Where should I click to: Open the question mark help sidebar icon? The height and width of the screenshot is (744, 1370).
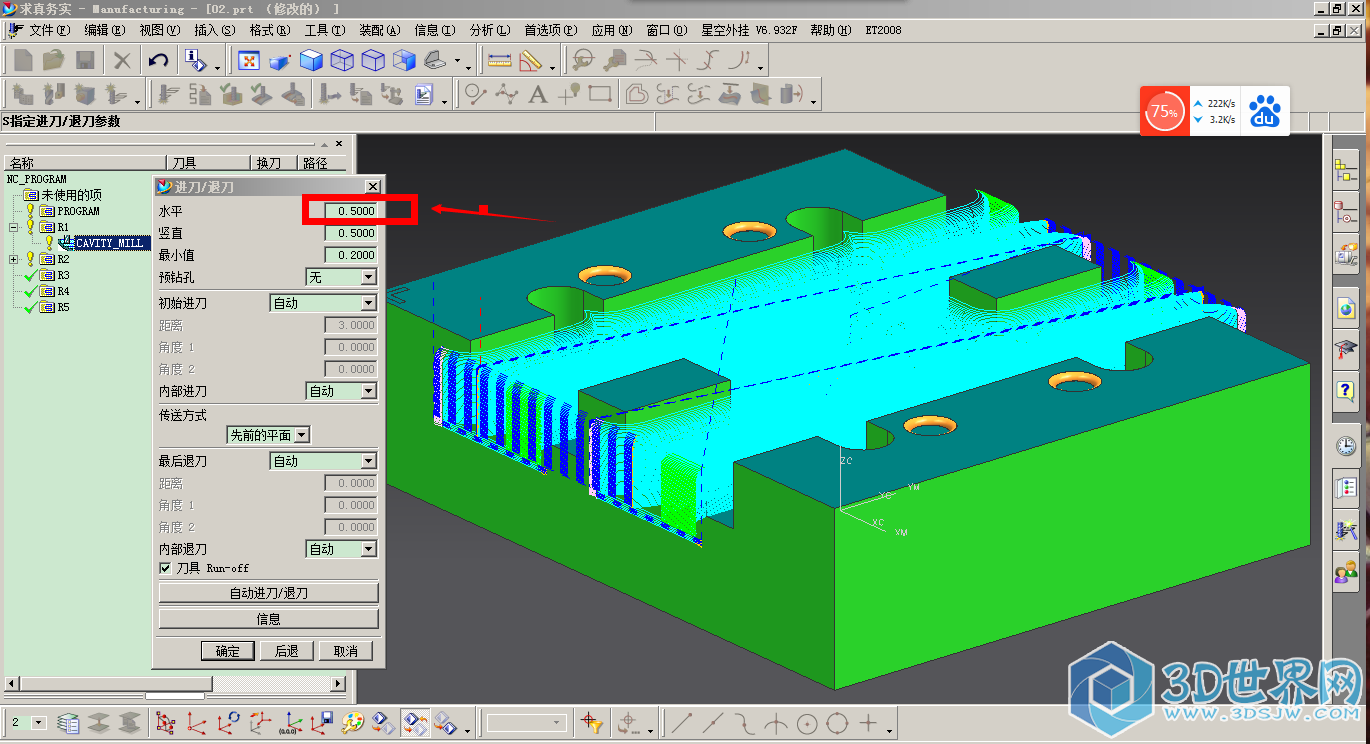tap(1346, 390)
